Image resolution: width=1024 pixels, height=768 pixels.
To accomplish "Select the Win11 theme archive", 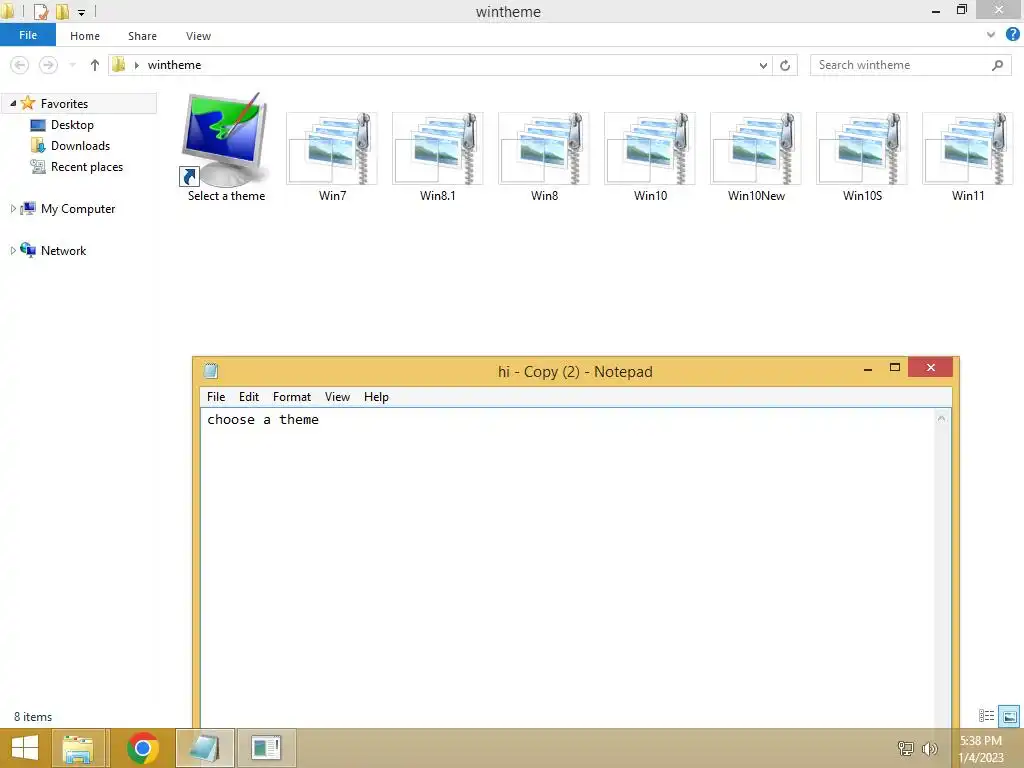I will [x=968, y=157].
